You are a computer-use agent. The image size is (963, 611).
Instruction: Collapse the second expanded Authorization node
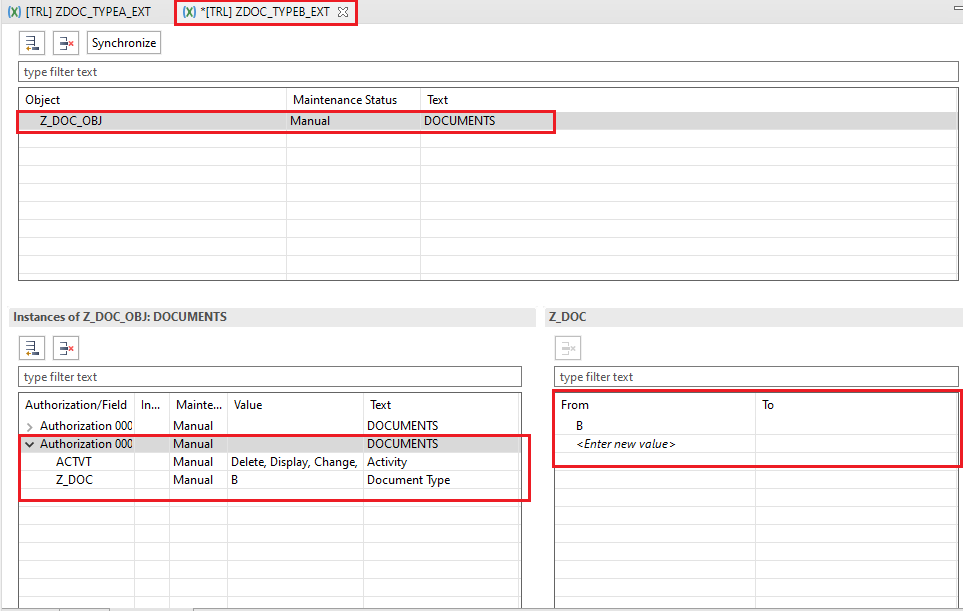coord(29,444)
